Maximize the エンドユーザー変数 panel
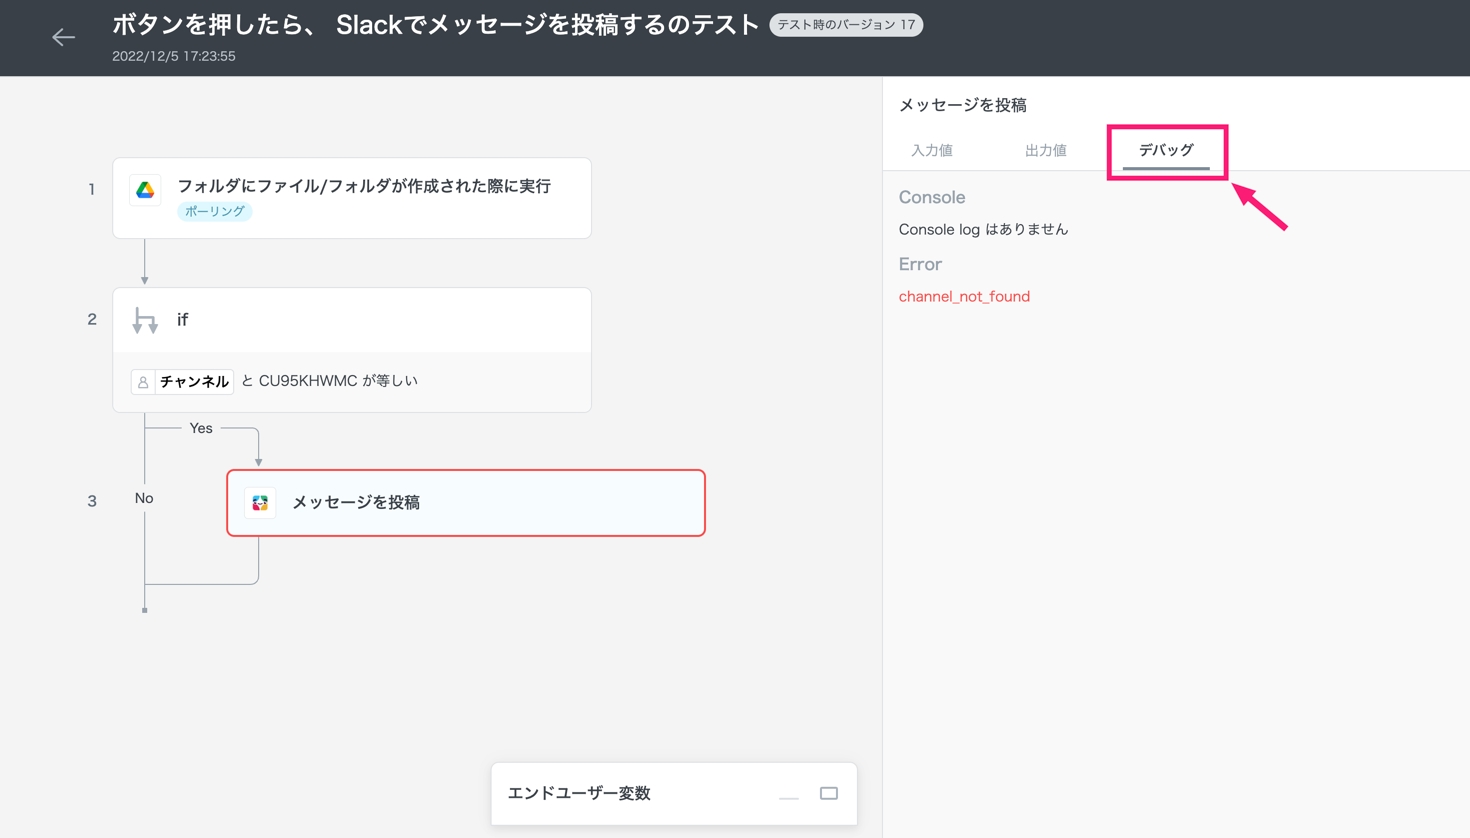Screen dimensions: 1470x838 [x=829, y=793]
